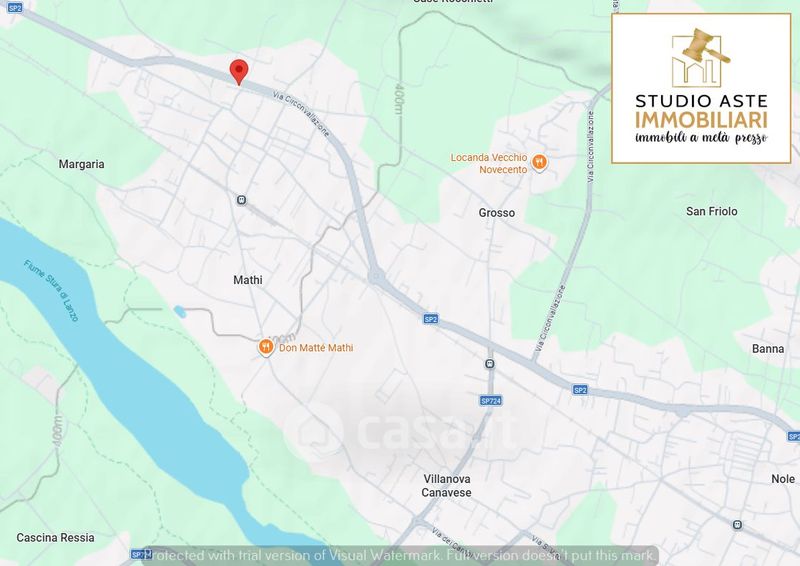Click the SP724 road shield
The width and height of the screenshot is (800, 566).
(491, 401)
